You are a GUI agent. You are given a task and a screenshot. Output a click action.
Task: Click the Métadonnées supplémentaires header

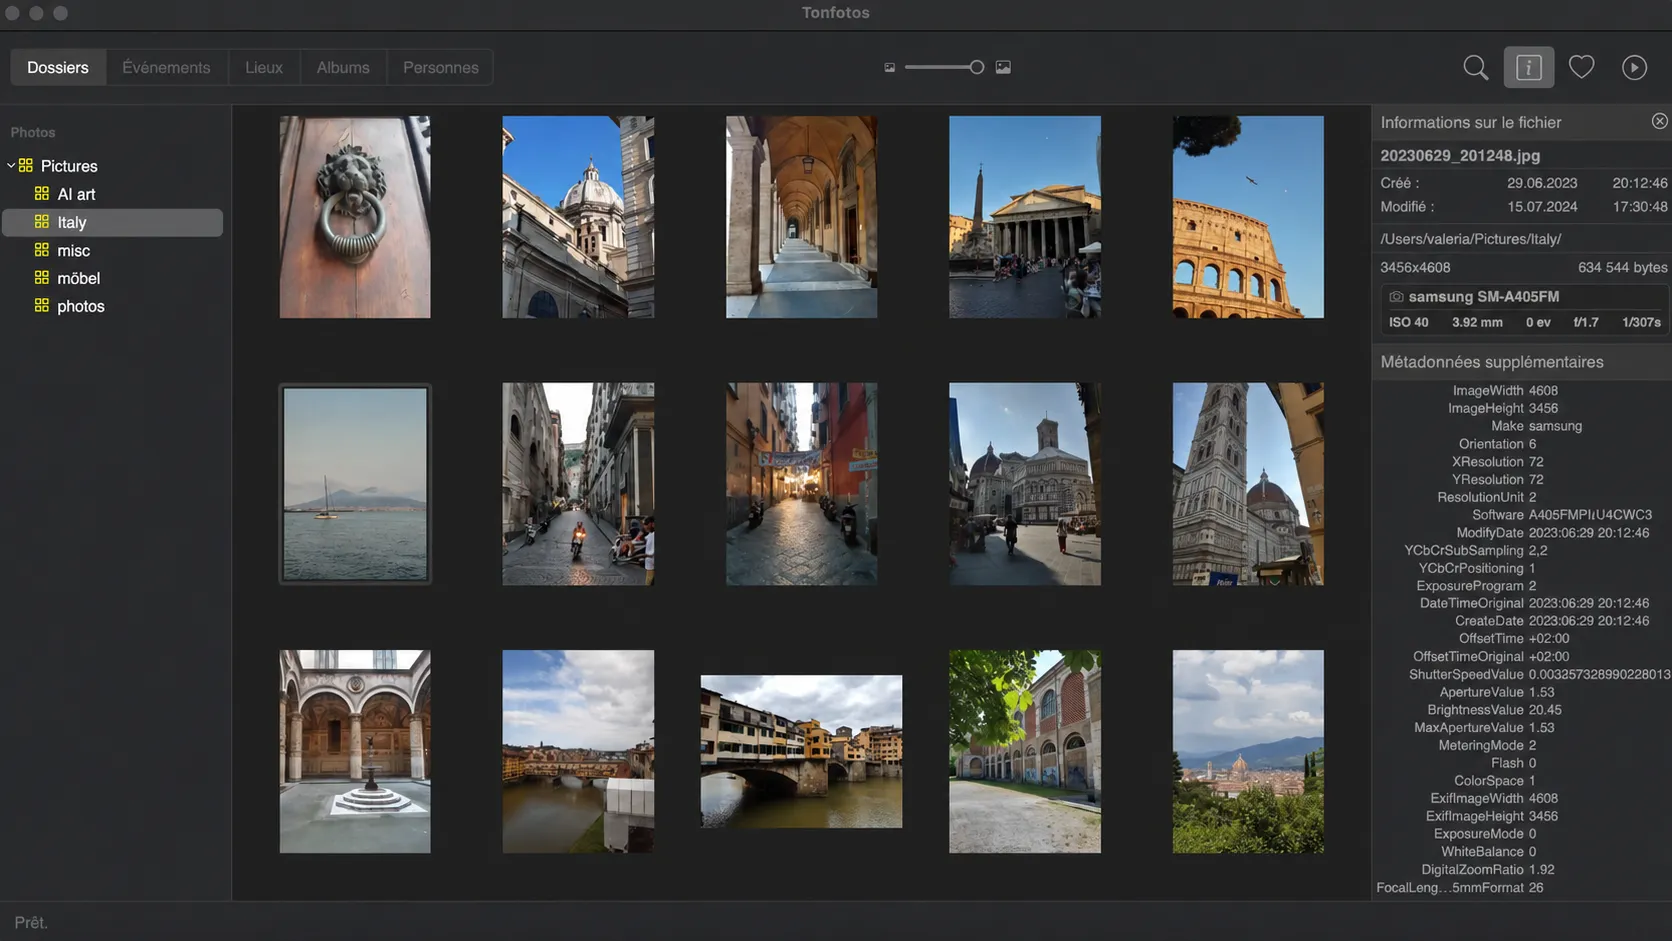pos(1492,362)
